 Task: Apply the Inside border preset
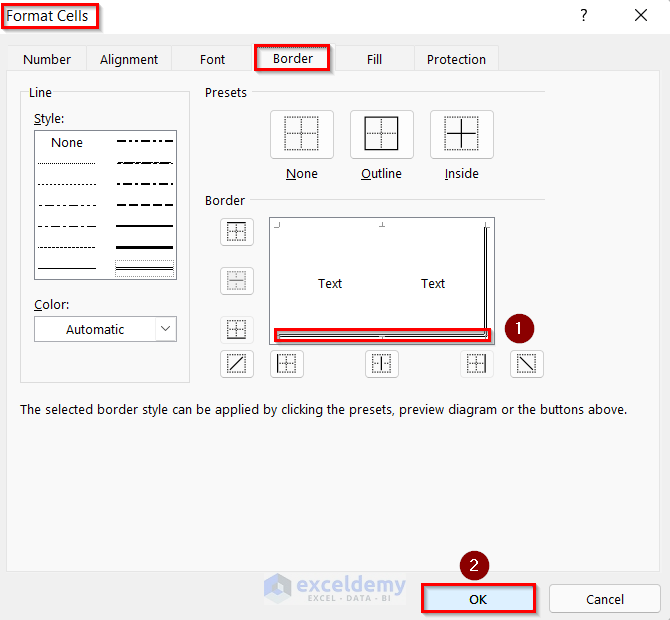coord(461,135)
